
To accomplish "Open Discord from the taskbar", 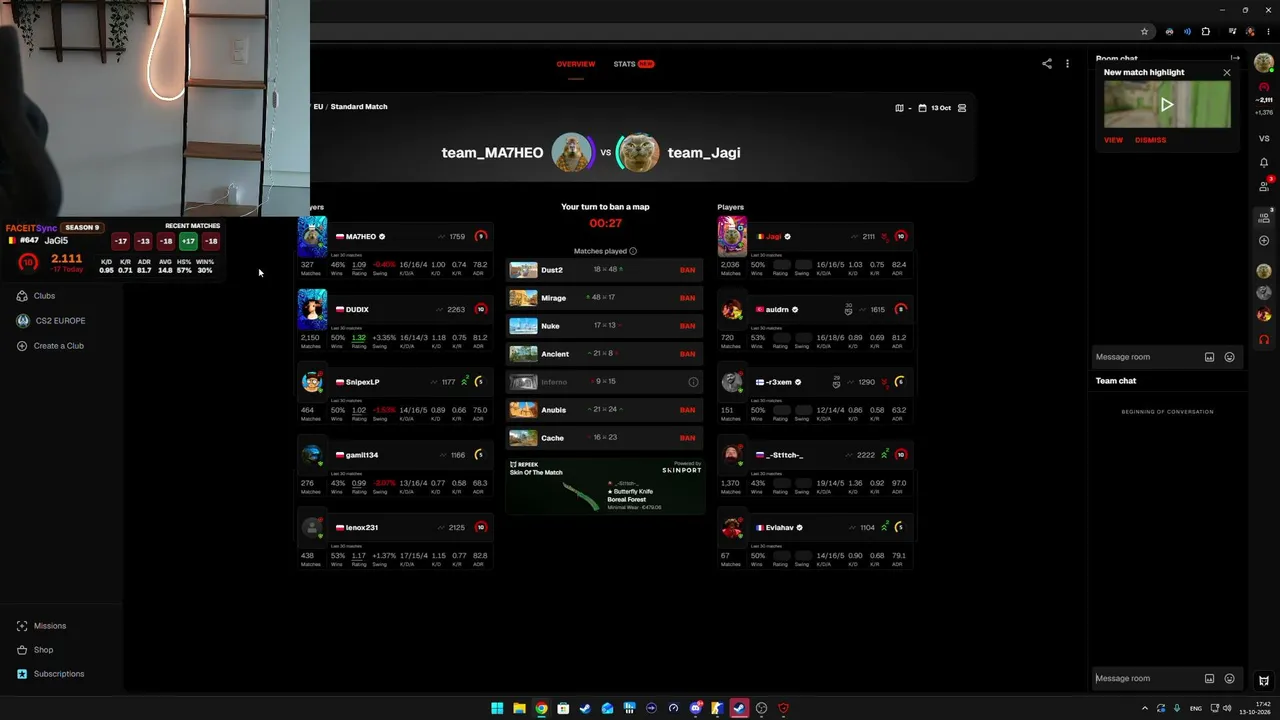I will click(695, 708).
